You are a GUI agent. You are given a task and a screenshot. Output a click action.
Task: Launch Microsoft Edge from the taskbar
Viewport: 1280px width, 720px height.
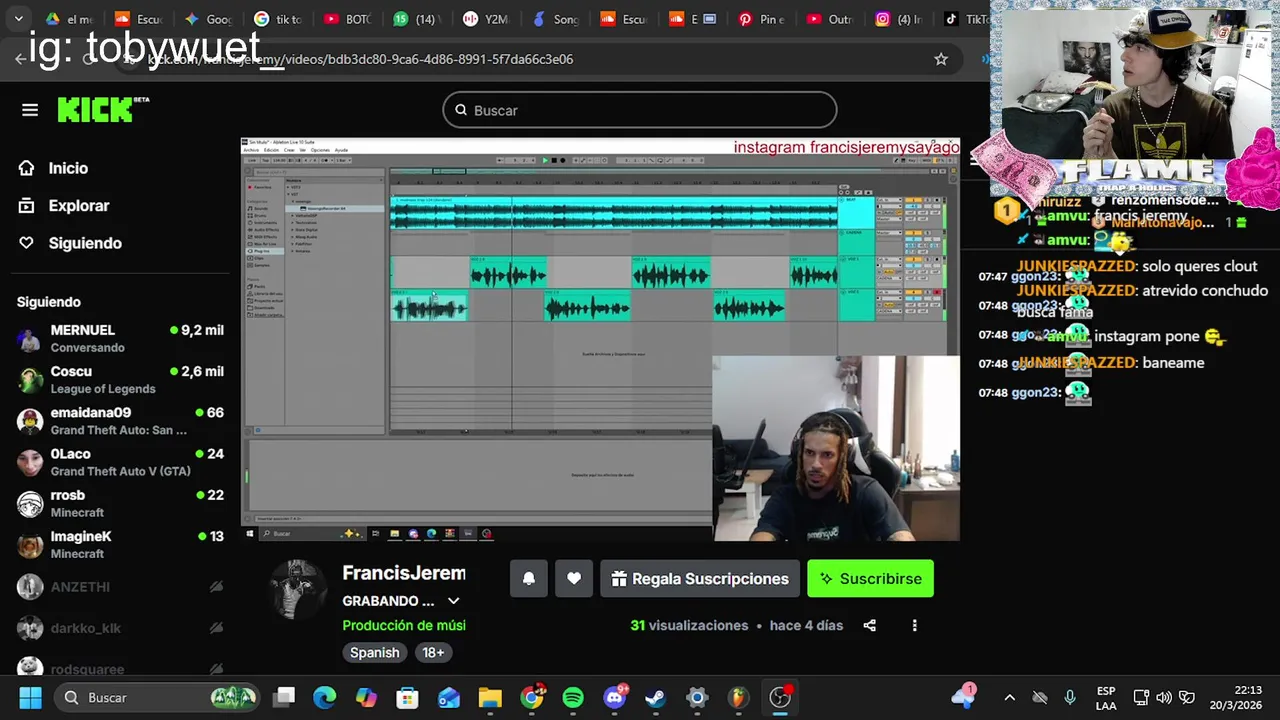click(x=325, y=697)
